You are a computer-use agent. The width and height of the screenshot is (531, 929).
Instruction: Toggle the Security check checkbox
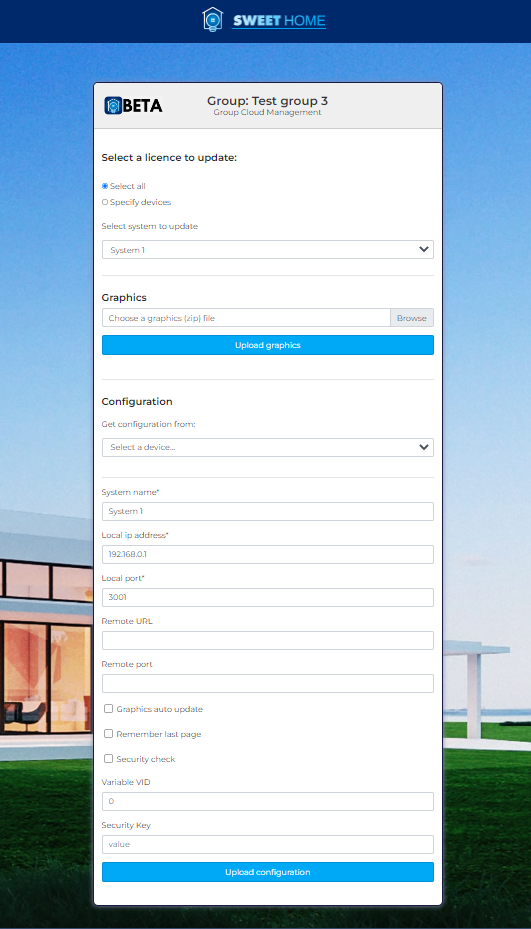point(108,758)
